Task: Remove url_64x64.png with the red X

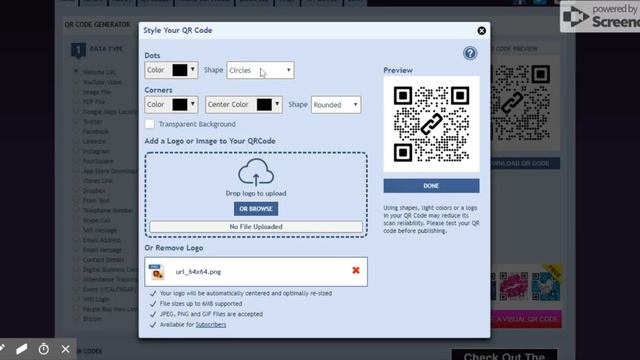Action: 356,270
